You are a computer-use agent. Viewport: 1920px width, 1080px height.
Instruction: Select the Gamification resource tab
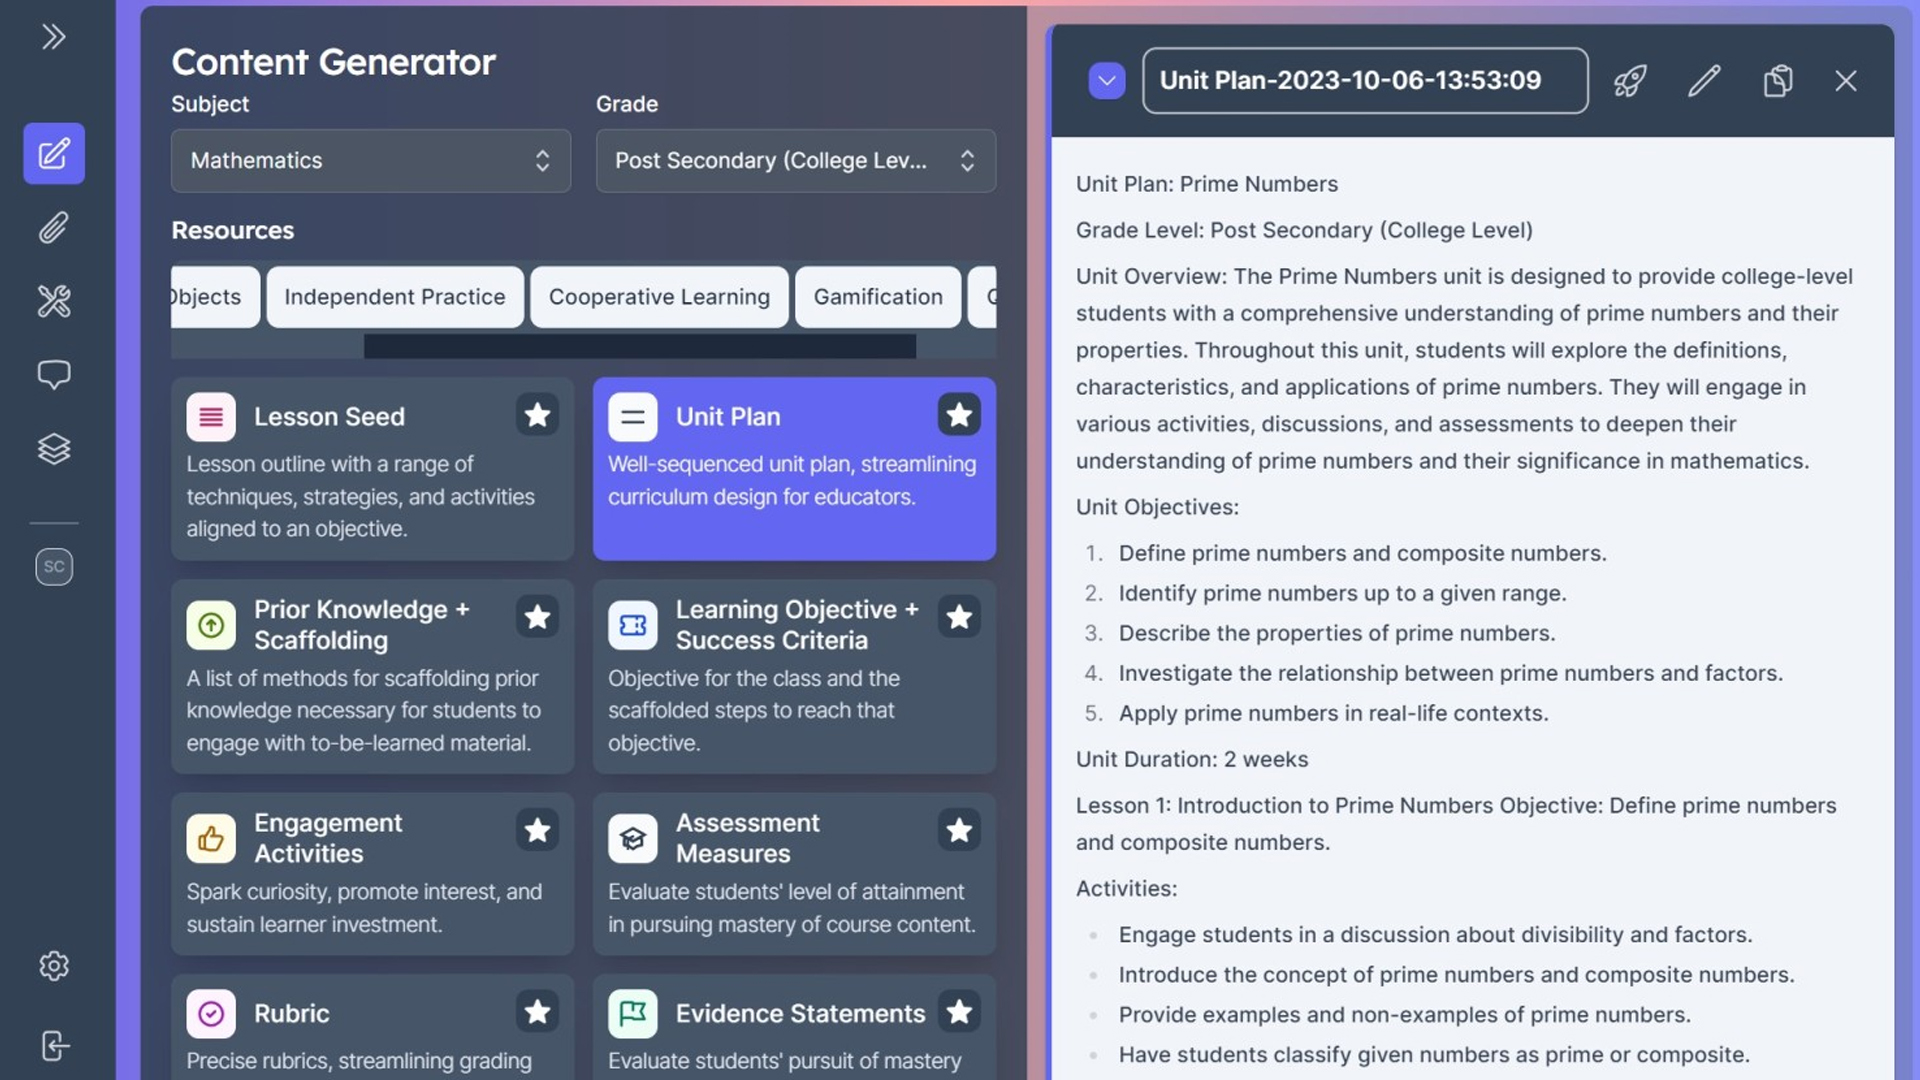point(878,297)
